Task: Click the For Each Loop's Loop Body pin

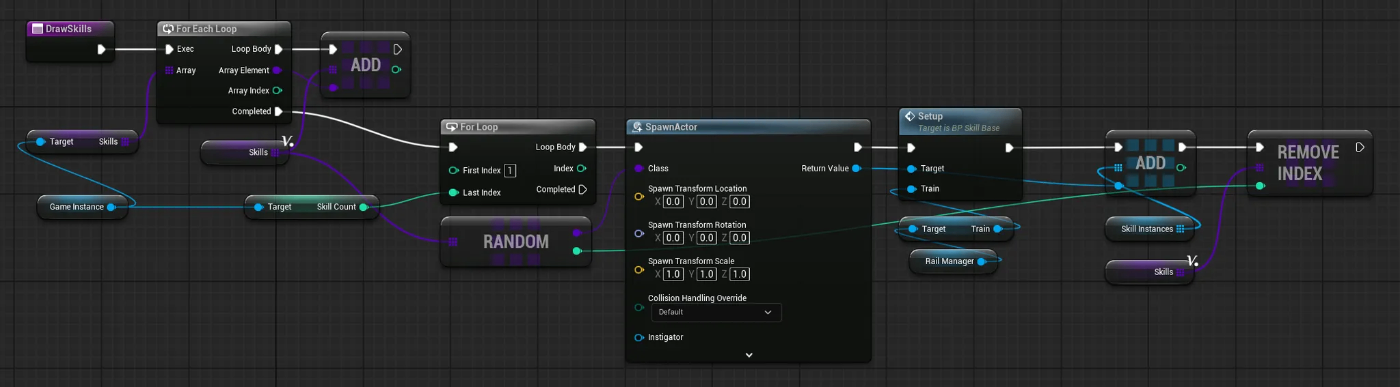Action: [x=279, y=49]
